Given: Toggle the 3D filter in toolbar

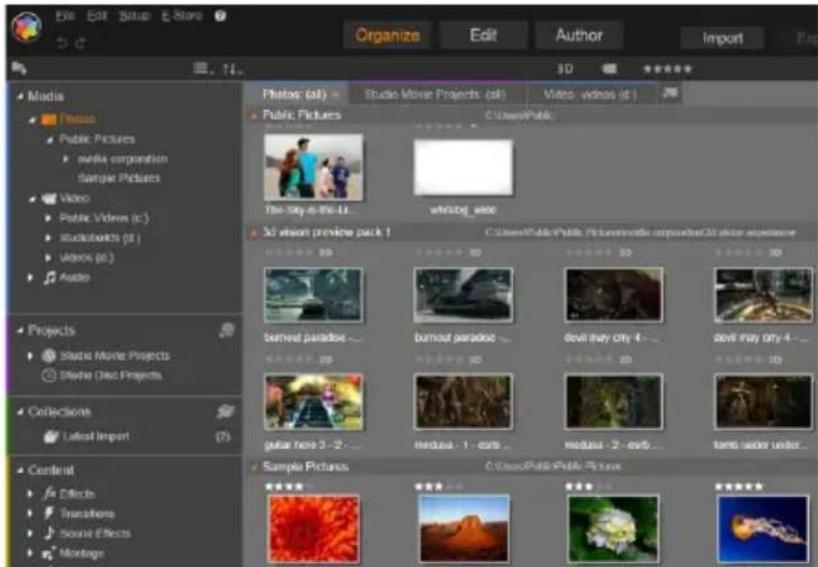Looking at the screenshot, I should (565, 69).
